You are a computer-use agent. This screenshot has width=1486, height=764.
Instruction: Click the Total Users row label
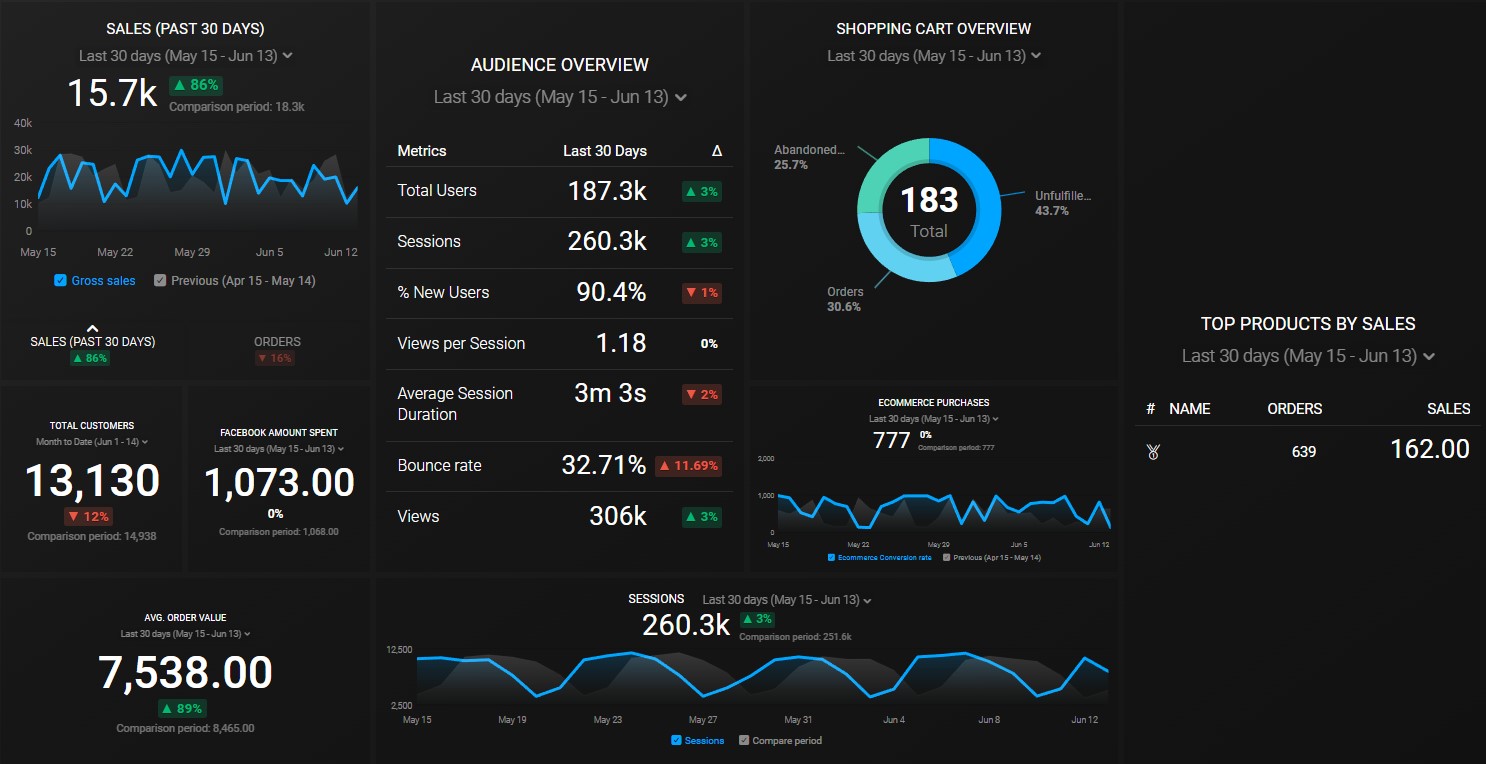pos(437,191)
